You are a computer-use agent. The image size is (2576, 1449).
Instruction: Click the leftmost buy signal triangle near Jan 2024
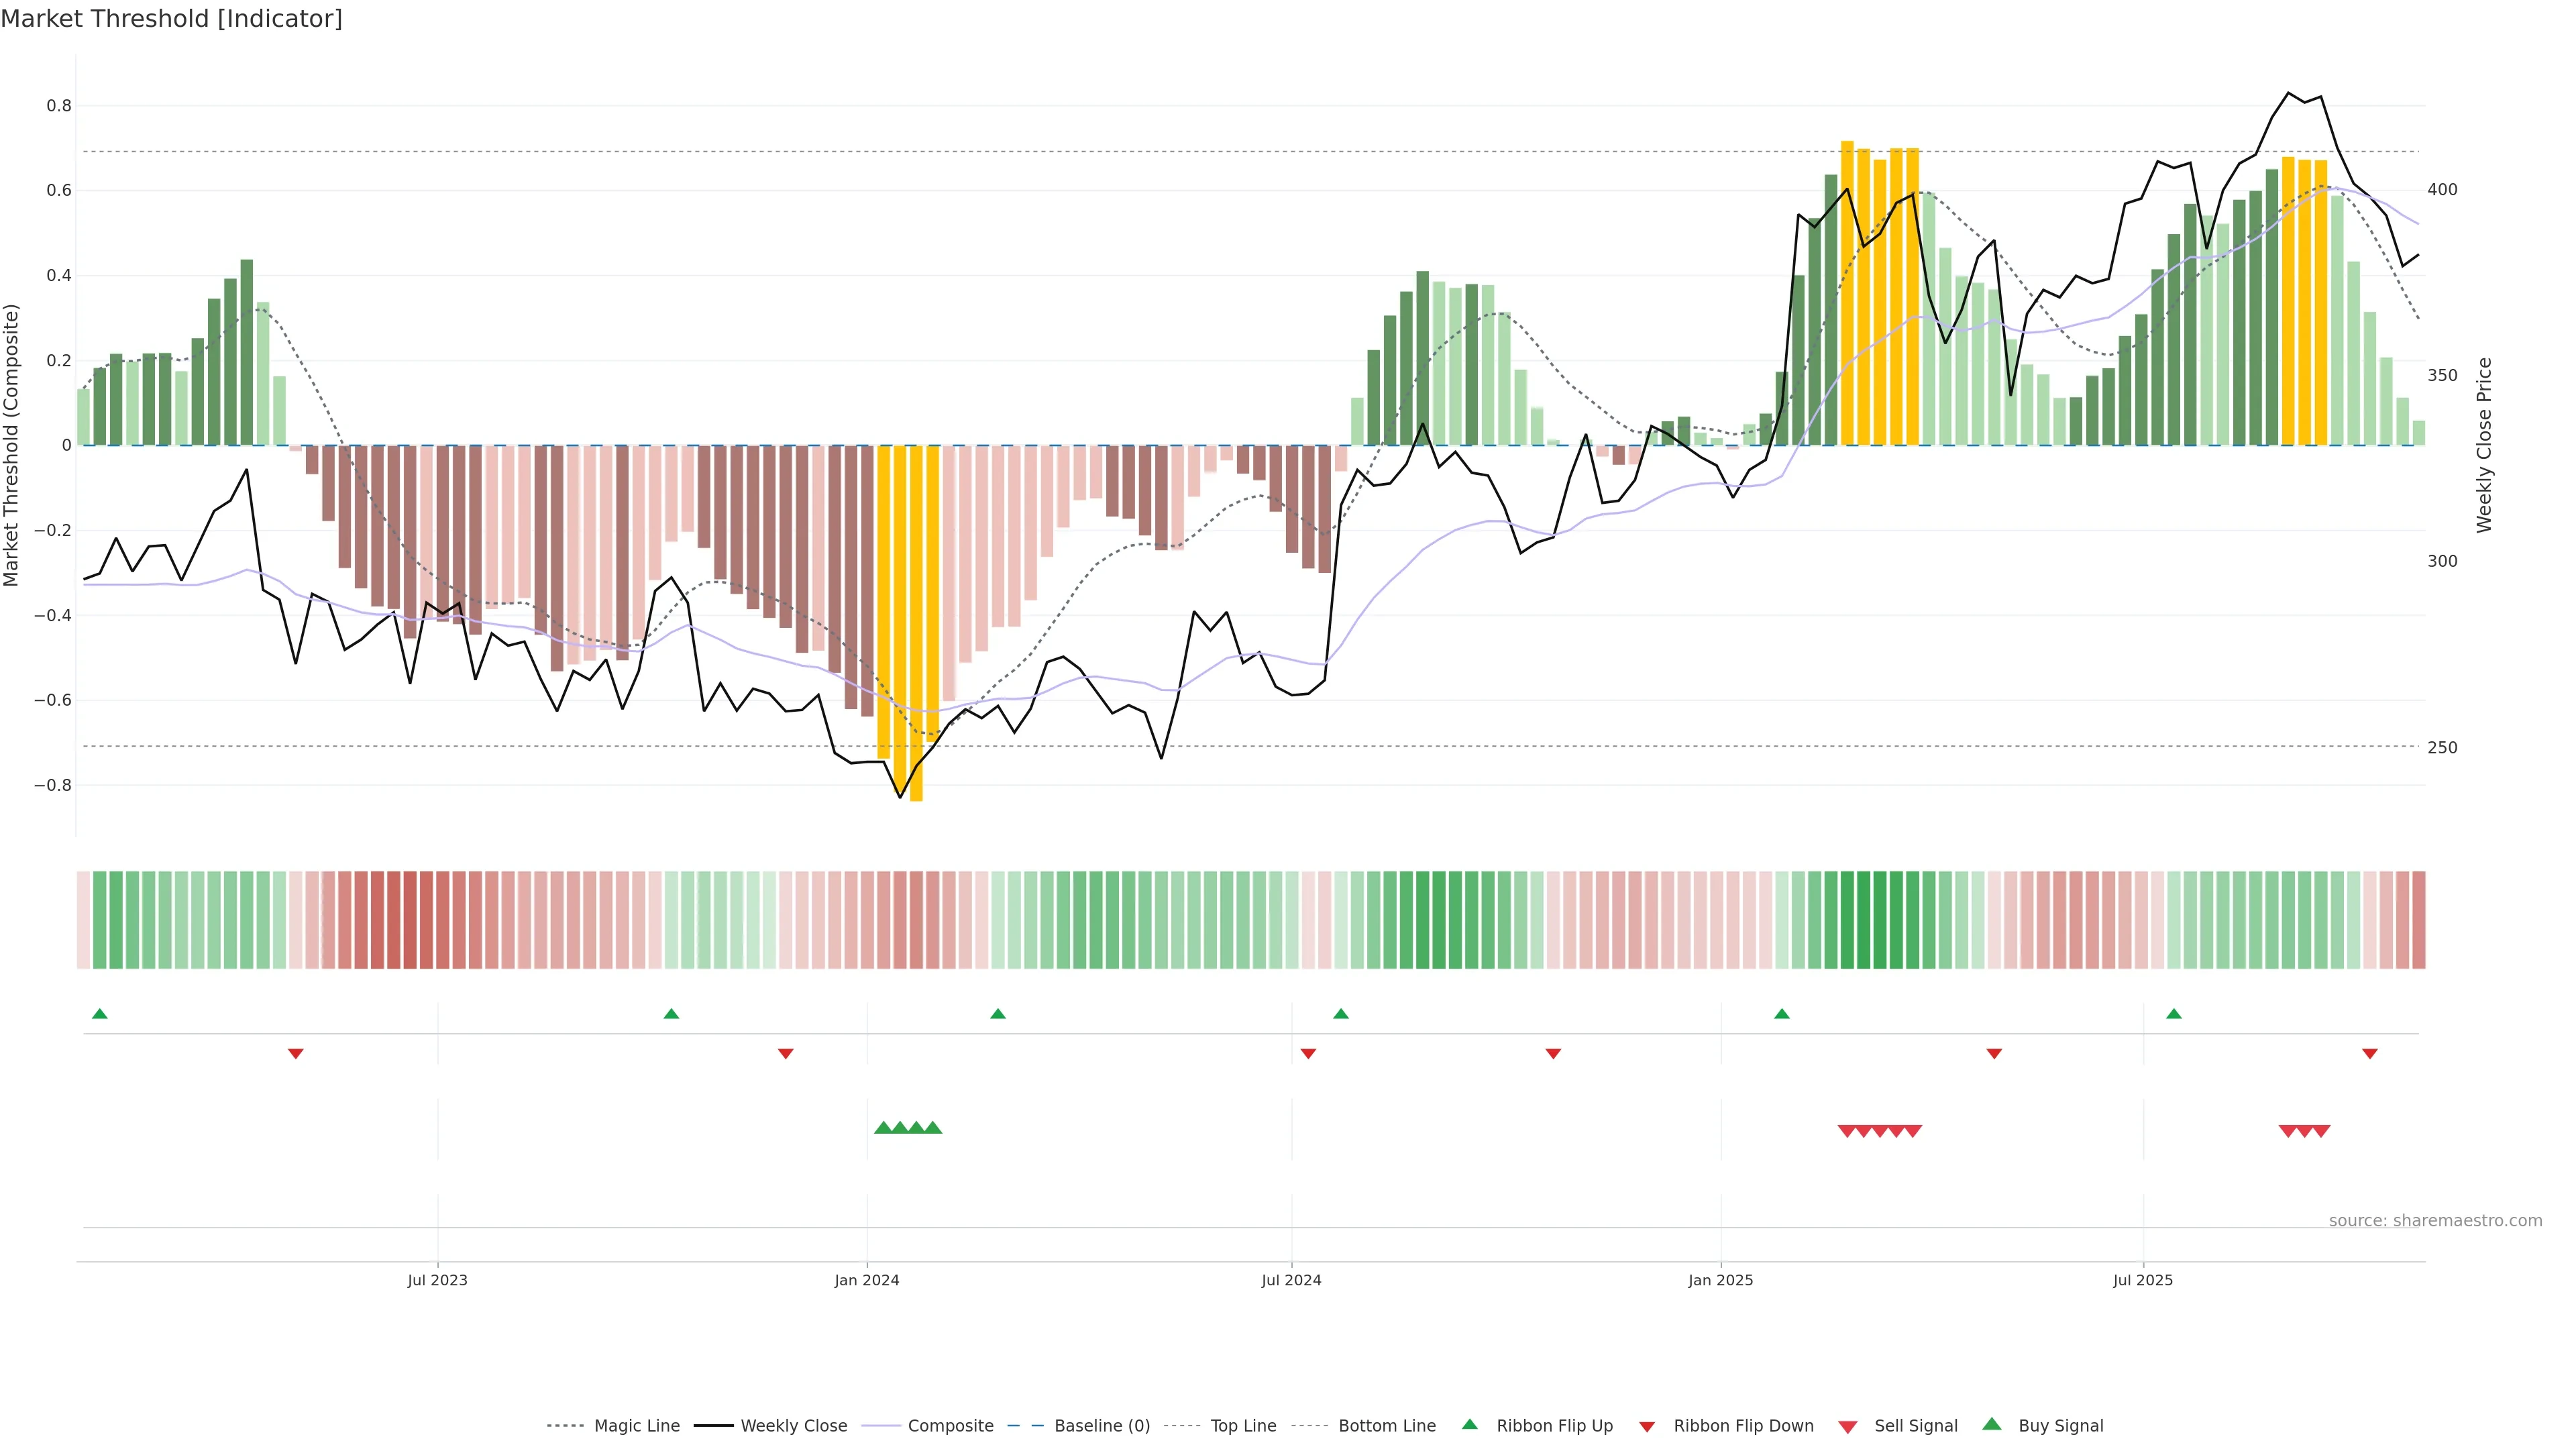click(x=883, y=1128)
